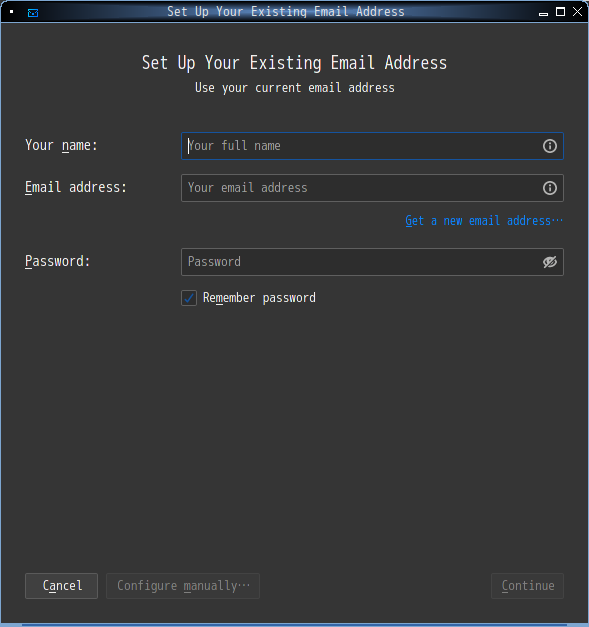Uncheck the Remember password checkbox
This screenshot has height=627, width=589.
click(189, 298)
